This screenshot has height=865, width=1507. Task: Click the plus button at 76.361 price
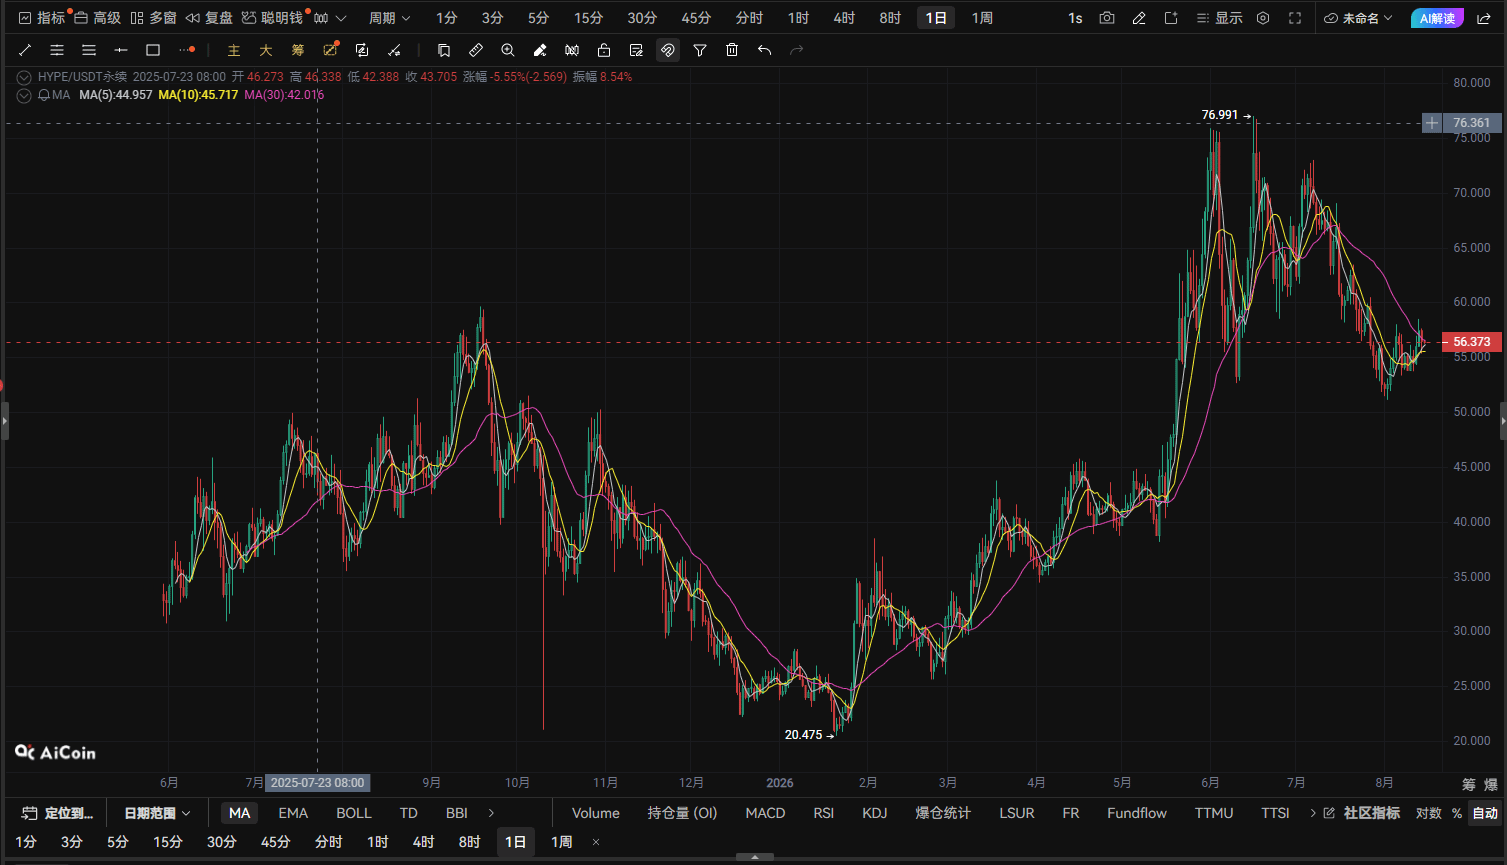[1433, 123]
